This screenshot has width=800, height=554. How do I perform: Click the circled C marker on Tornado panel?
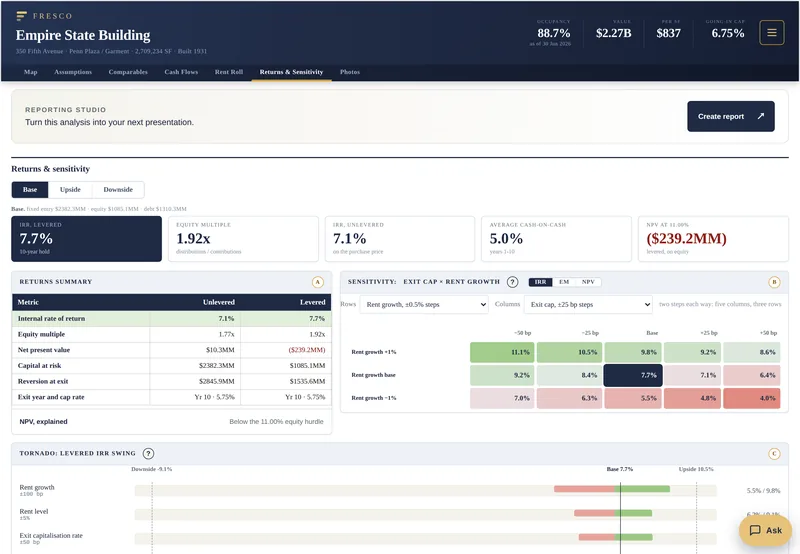click(x=774, y=453)
